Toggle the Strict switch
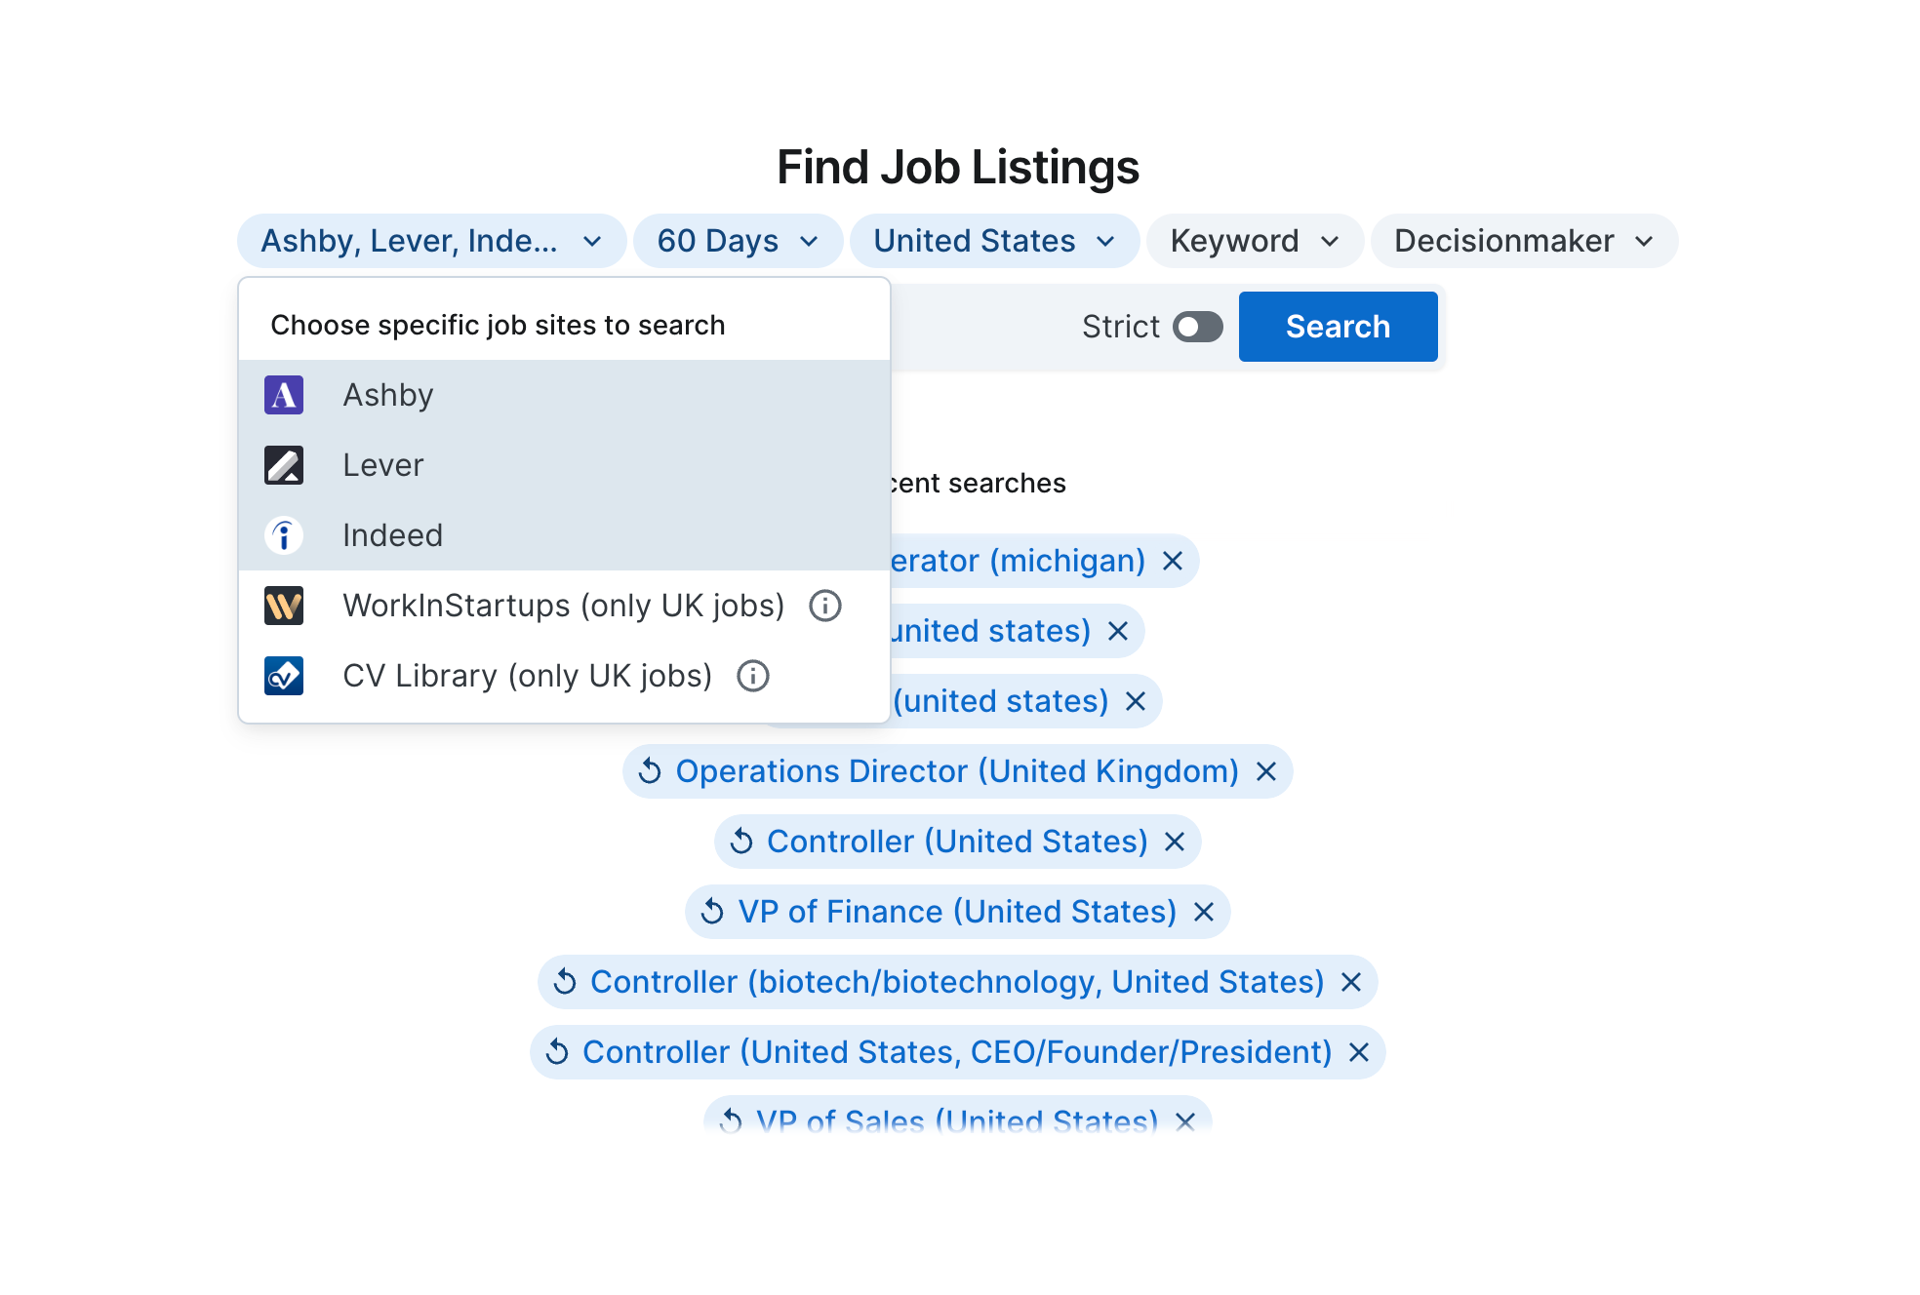Screen dimensions: 1920x1295 [x=1198, y=327]
